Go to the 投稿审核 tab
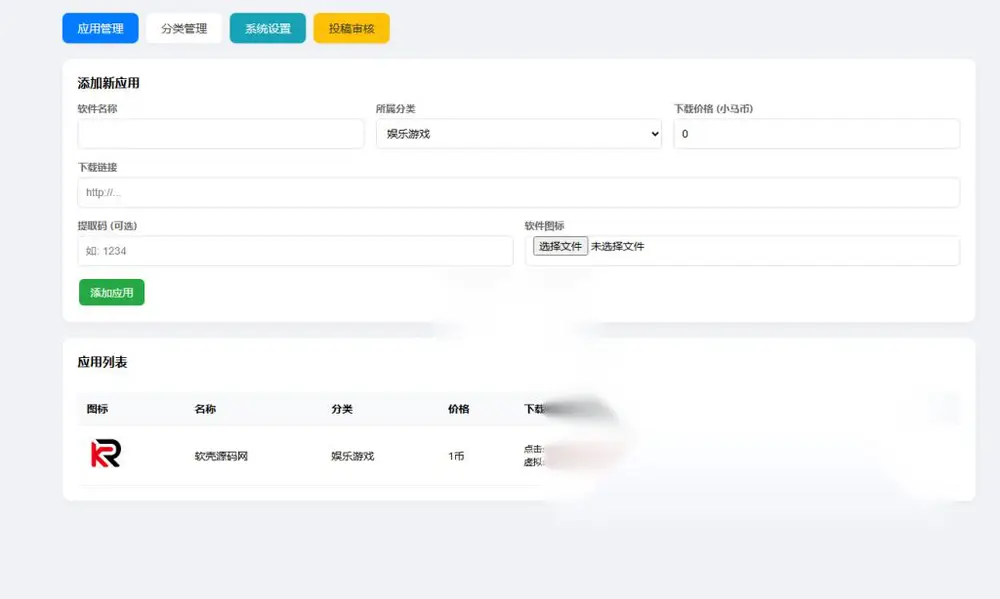The image size is (1000, 599). 351,28
